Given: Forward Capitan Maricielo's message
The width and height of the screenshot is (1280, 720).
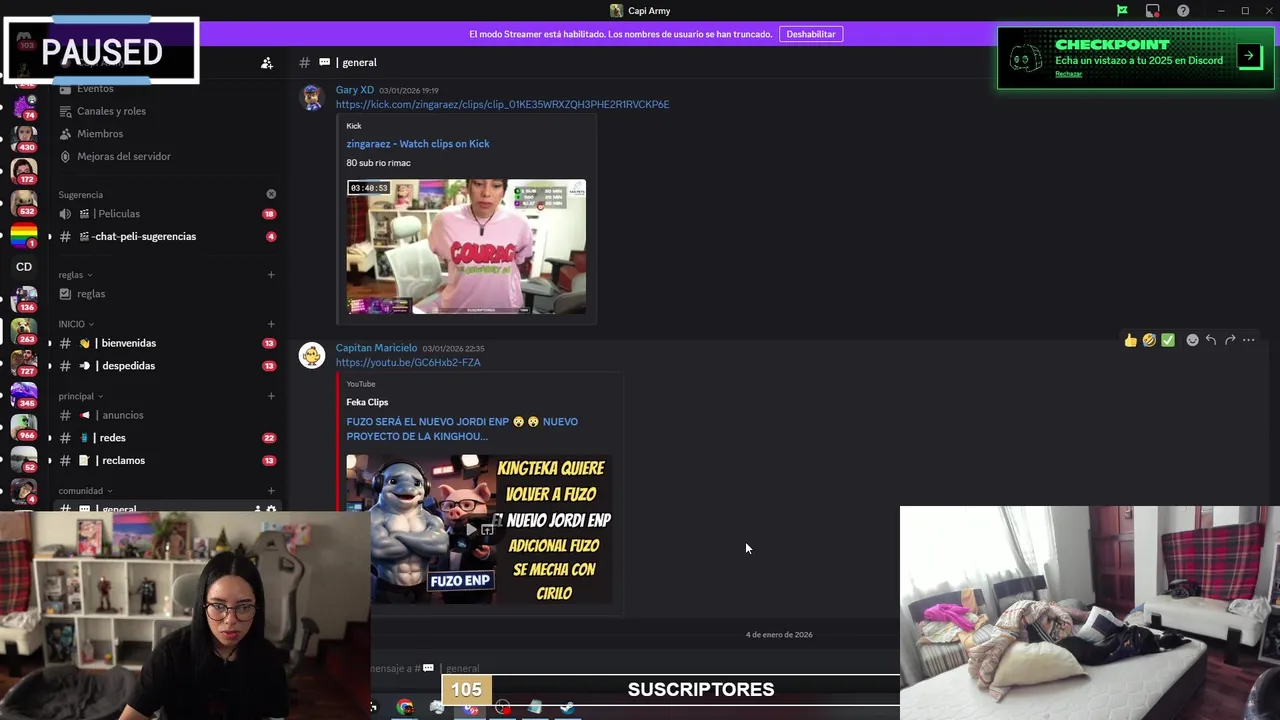Looking at the screenshot, I should 1230,340.
